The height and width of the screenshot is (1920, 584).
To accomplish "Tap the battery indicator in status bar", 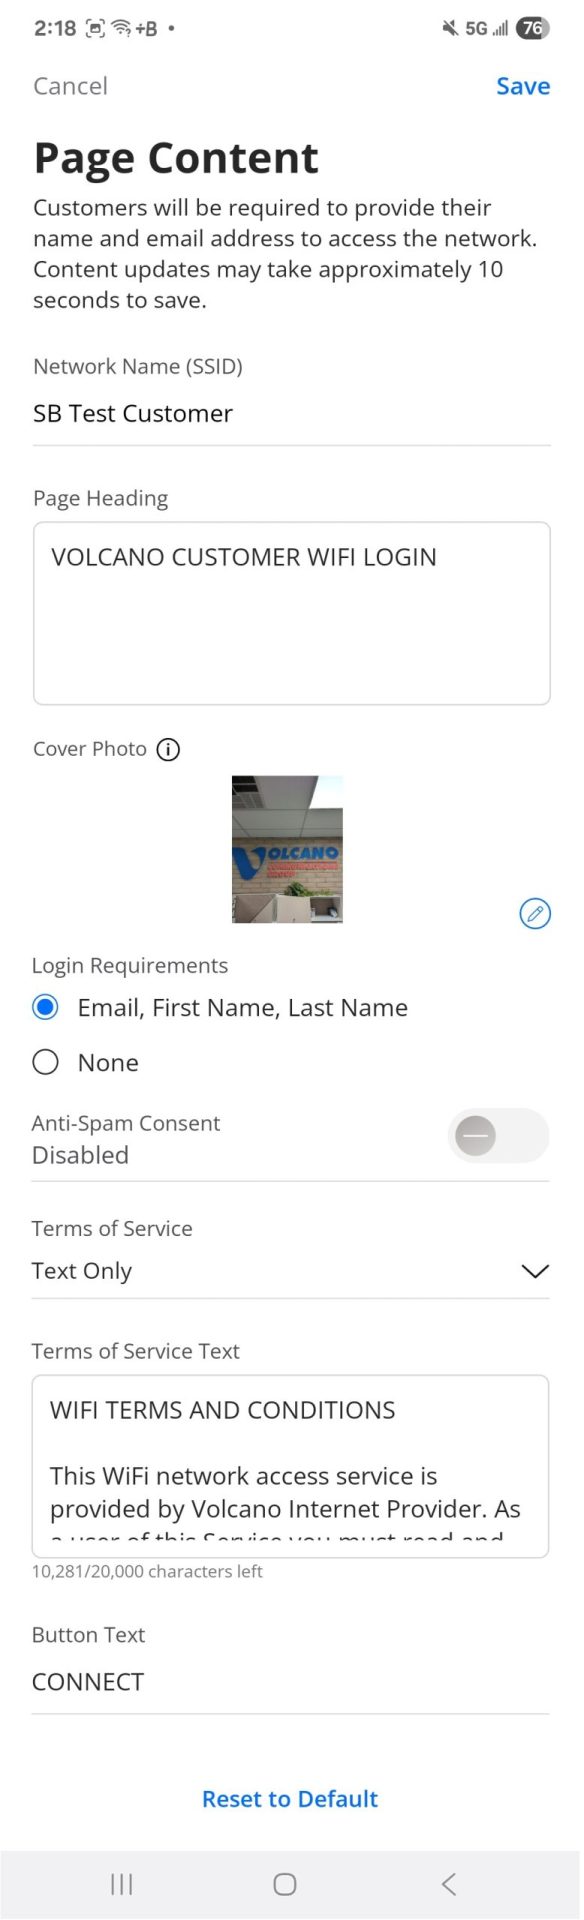I will tap(533, 28).
